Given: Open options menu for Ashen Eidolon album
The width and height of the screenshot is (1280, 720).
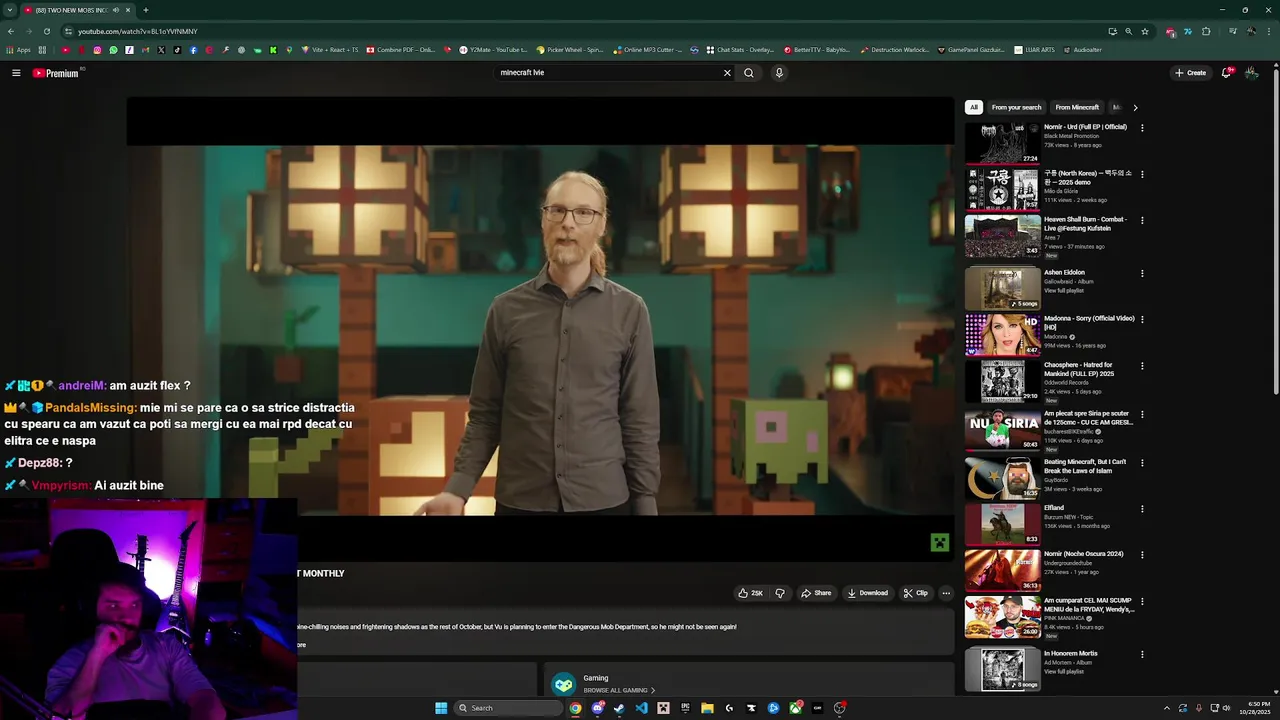Looking at the screenshot, I should [x=1142, y=273].
